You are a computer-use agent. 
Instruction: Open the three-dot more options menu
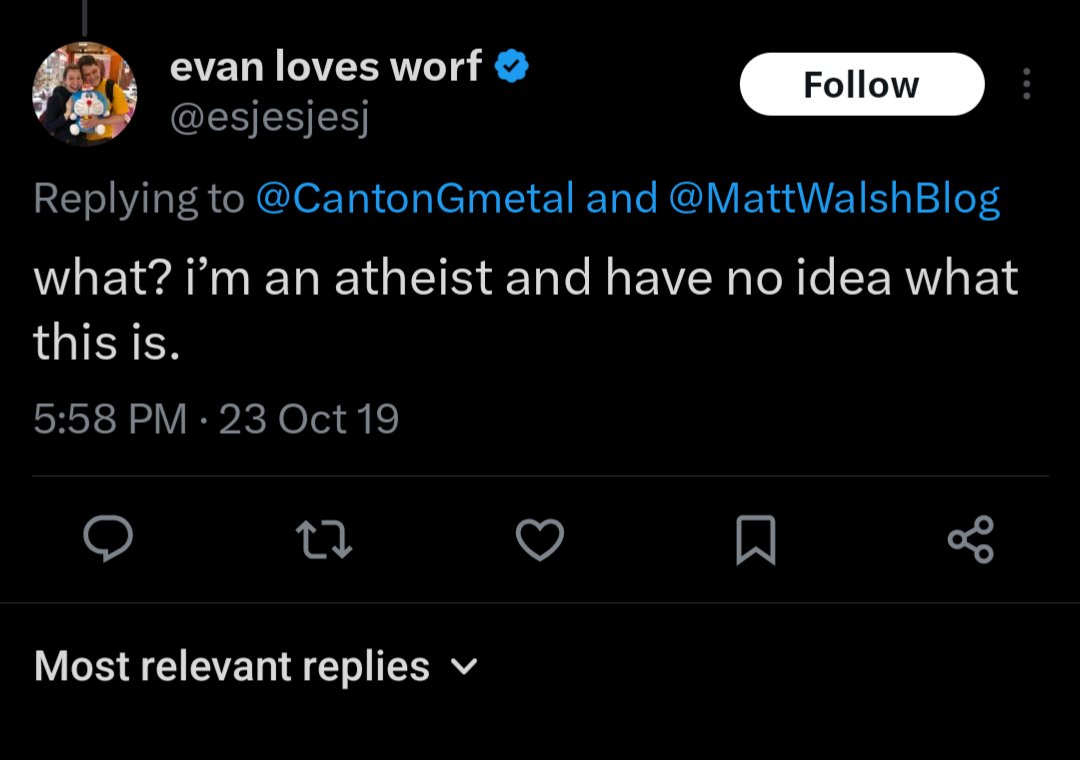click(1027, 84)
